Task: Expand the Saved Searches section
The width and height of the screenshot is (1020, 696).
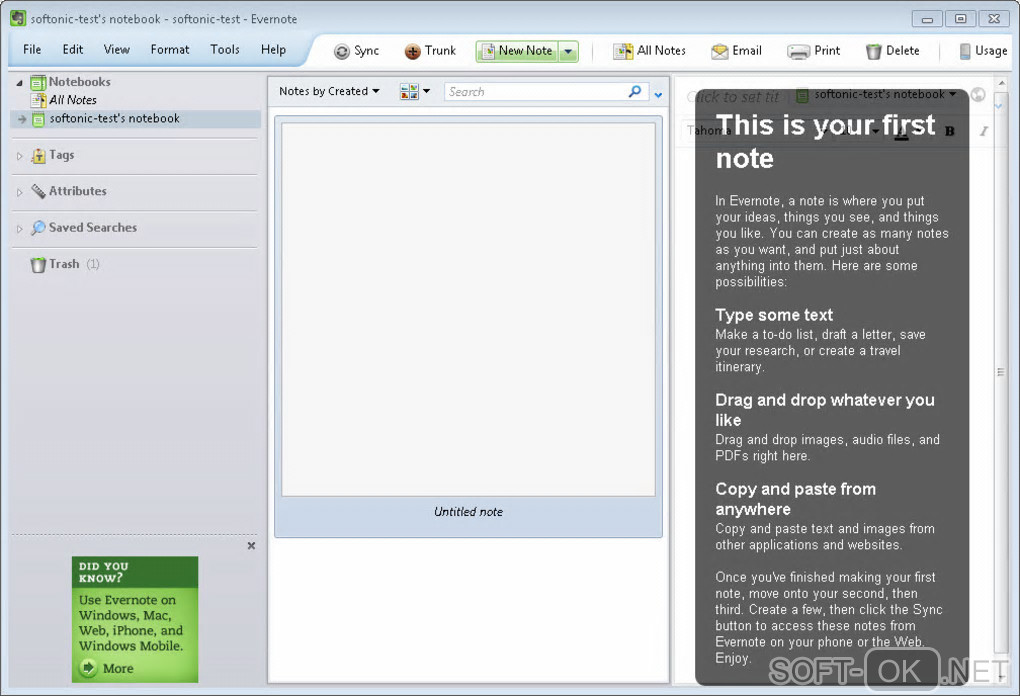Action: 20,229
